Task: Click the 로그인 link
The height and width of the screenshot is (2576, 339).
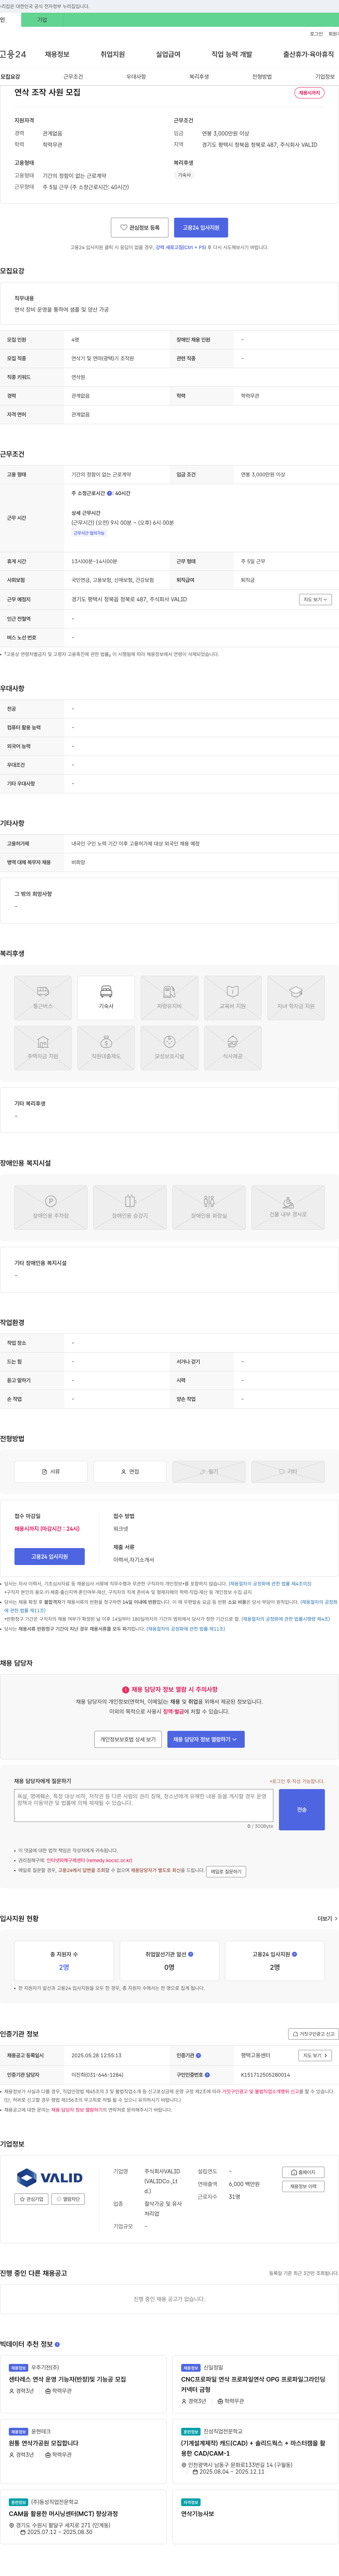Action: pos(316,34)
